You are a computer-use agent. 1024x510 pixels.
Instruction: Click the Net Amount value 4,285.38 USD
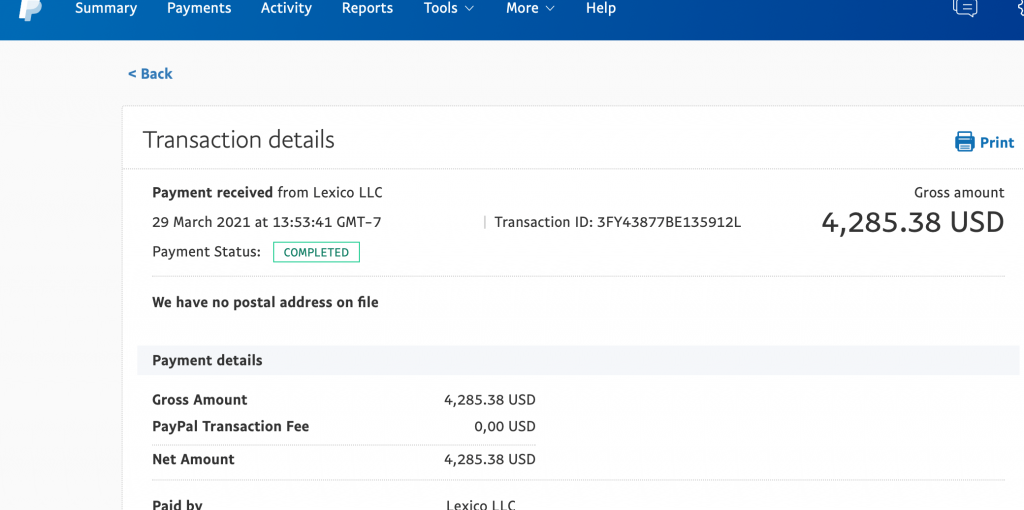click(x=490, y=459)
